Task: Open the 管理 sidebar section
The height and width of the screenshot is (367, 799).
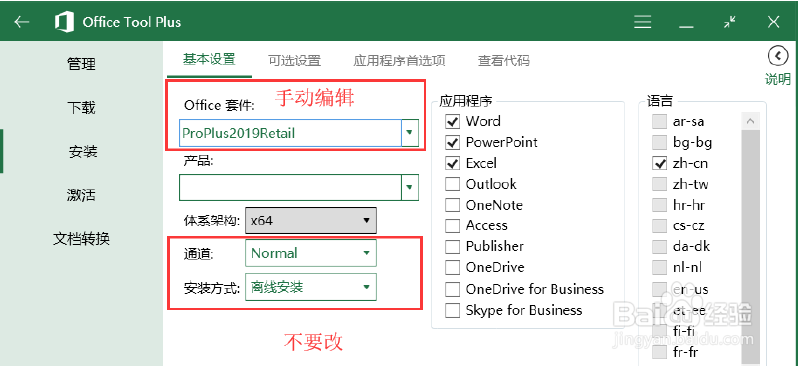Action: [82, 64]
